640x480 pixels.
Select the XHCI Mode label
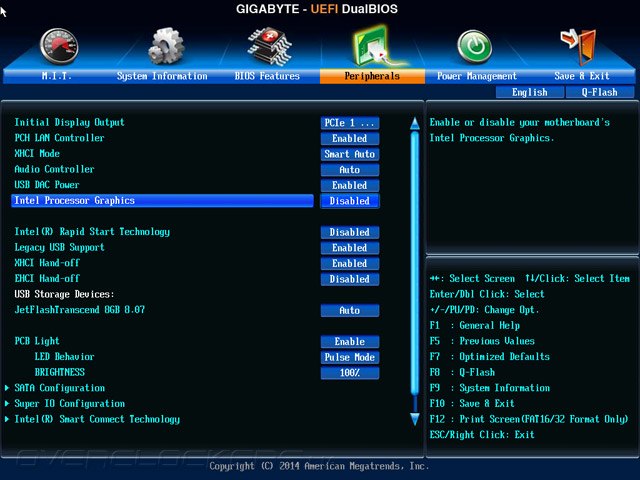click(37, 153)
